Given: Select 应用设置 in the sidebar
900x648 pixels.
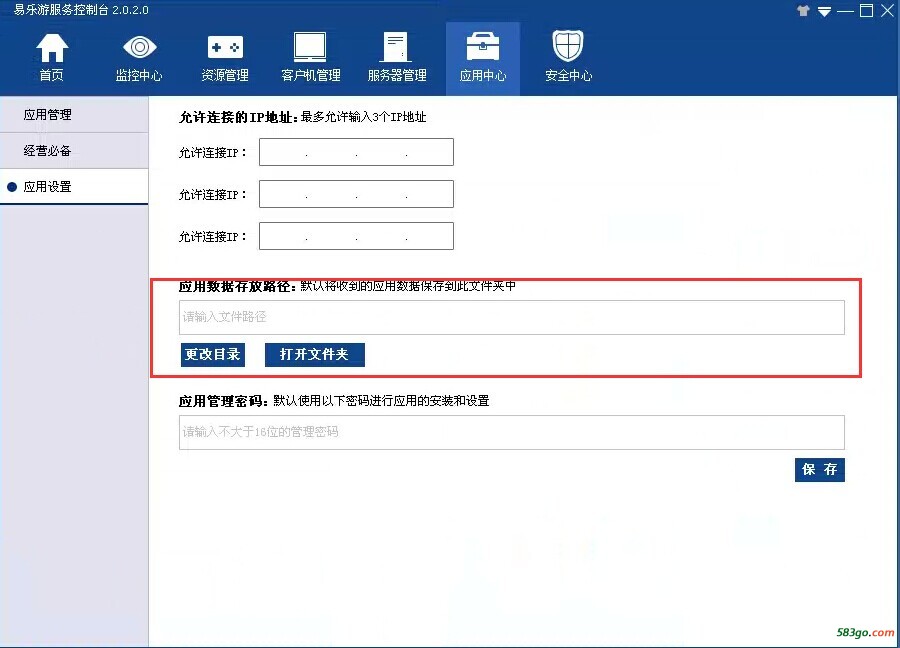Looking at the screenshot, I should [74, 187].
